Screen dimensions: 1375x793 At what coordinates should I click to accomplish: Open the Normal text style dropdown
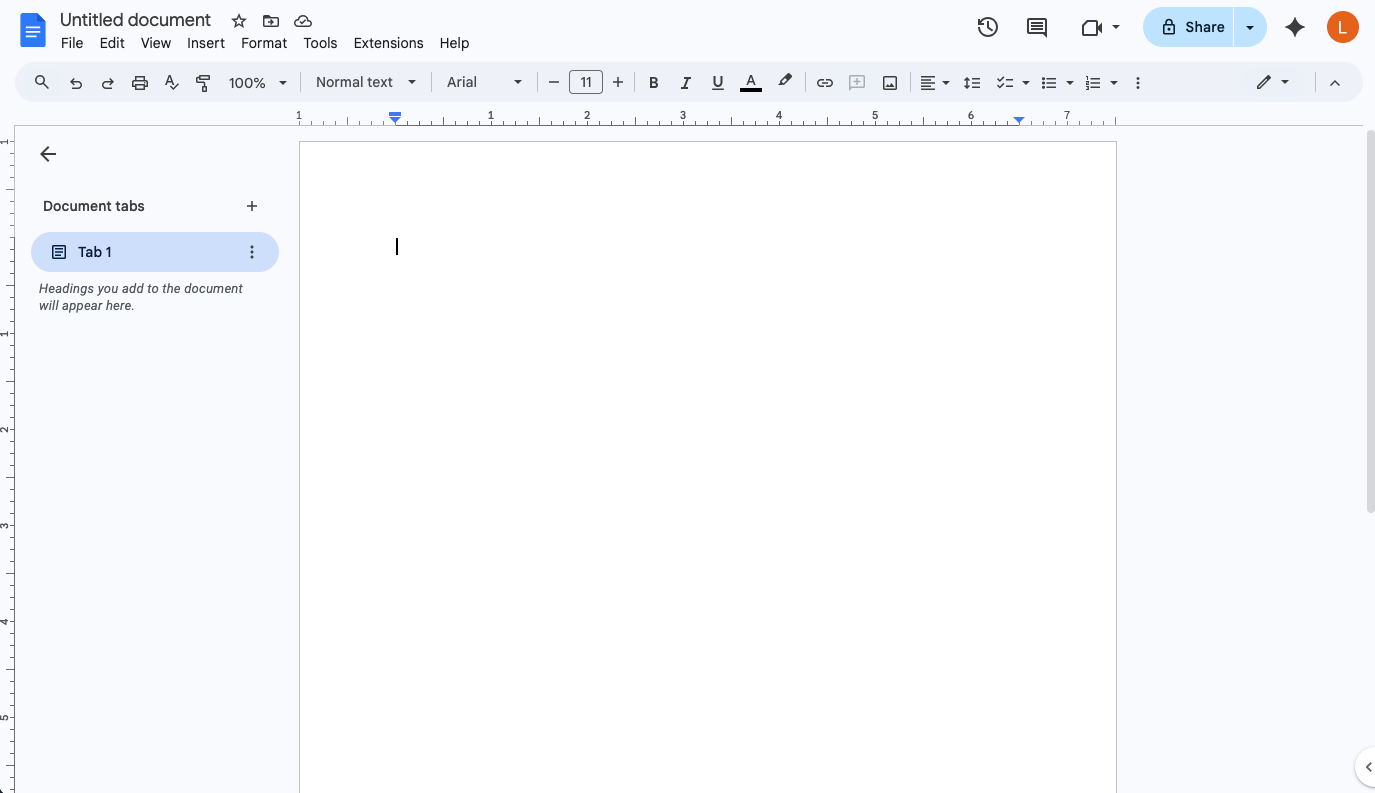365,83
